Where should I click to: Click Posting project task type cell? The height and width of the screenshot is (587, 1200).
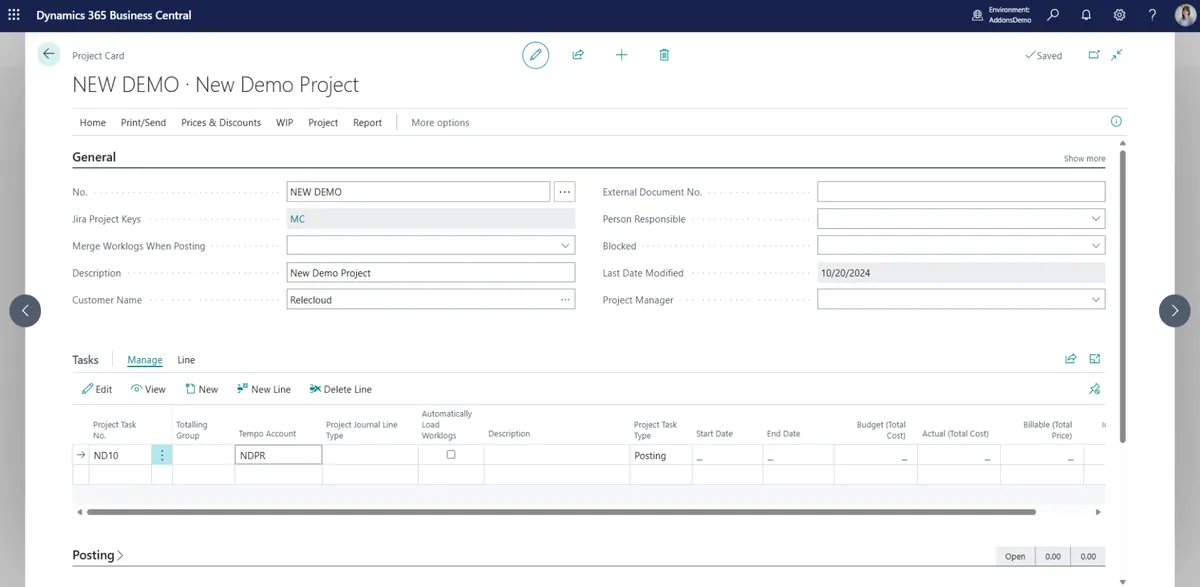(x=660, y=455)
